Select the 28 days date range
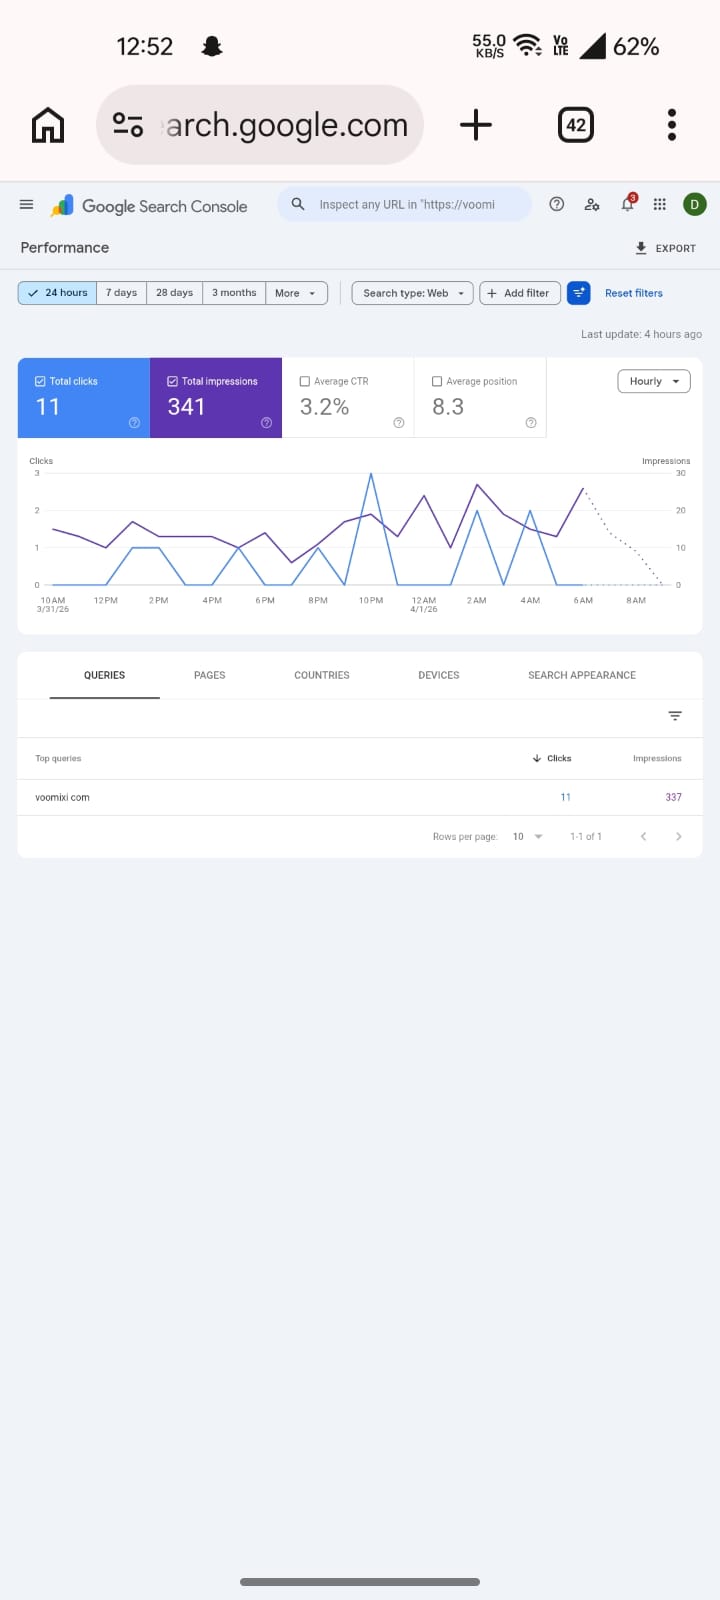 (174, 293)
